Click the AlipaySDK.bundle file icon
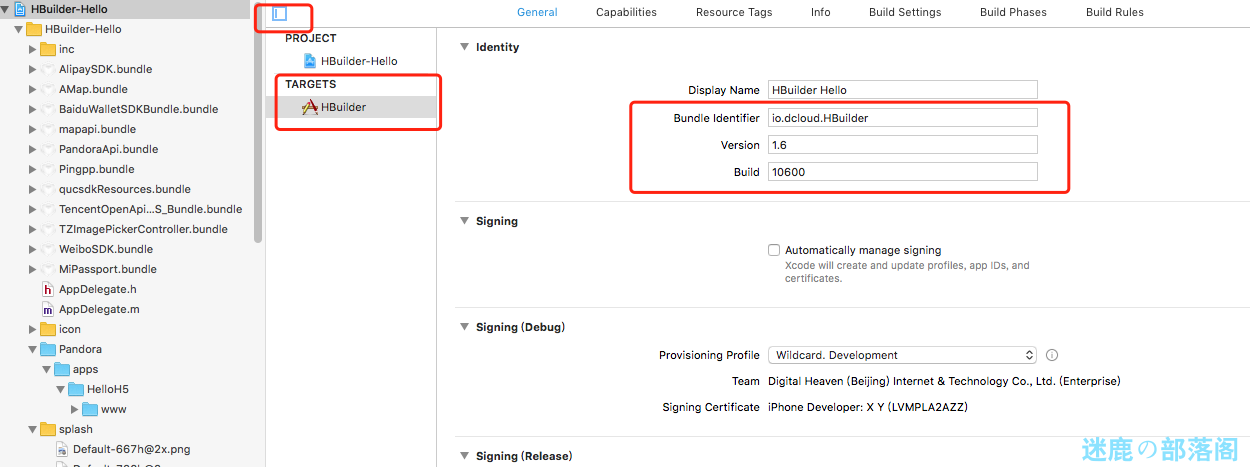This screenshot has height=467, width=1250. pos(47,69)
